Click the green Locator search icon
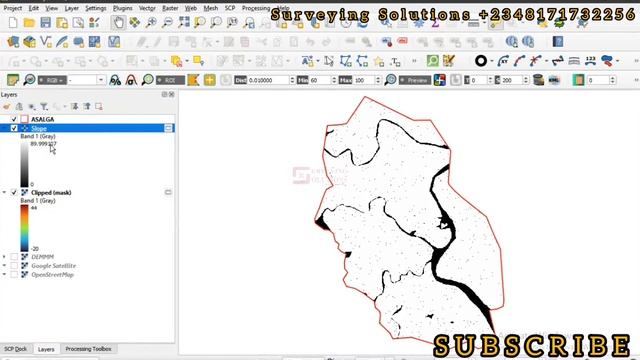Image resolution: width=640 pixels, height=360 pixels. [x=432, y=61]
